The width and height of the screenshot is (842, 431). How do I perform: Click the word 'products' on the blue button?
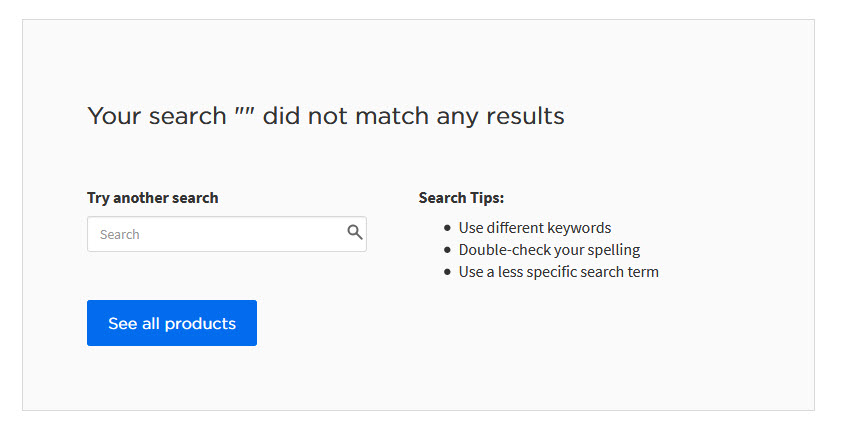pos(200,324)
